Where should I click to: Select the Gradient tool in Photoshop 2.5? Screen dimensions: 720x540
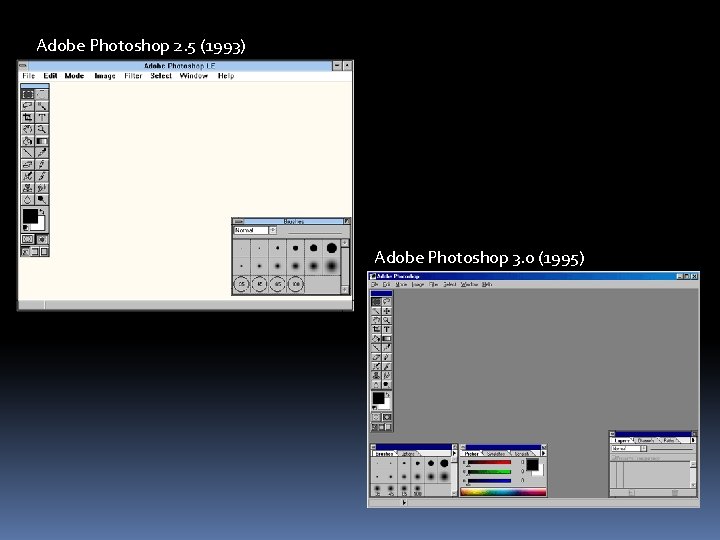pyautogui.click(x=42, y=141)
